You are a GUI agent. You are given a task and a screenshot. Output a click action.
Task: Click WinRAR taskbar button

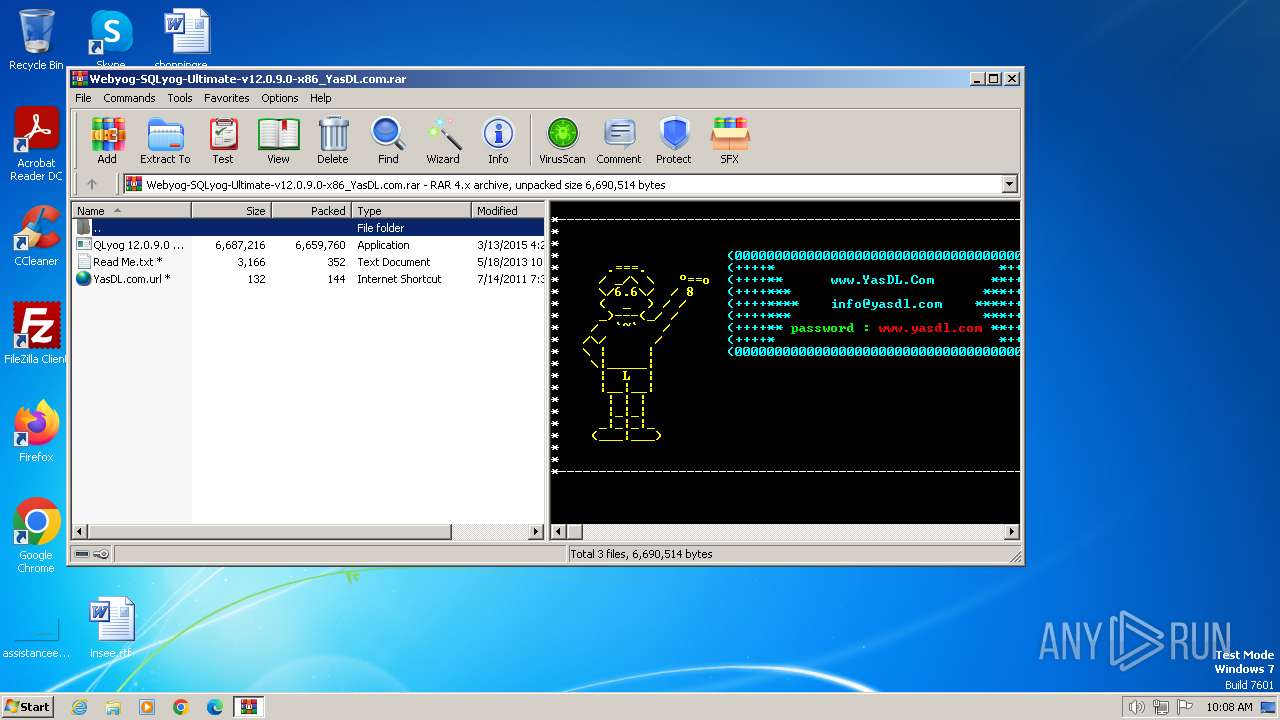[248, 707]
